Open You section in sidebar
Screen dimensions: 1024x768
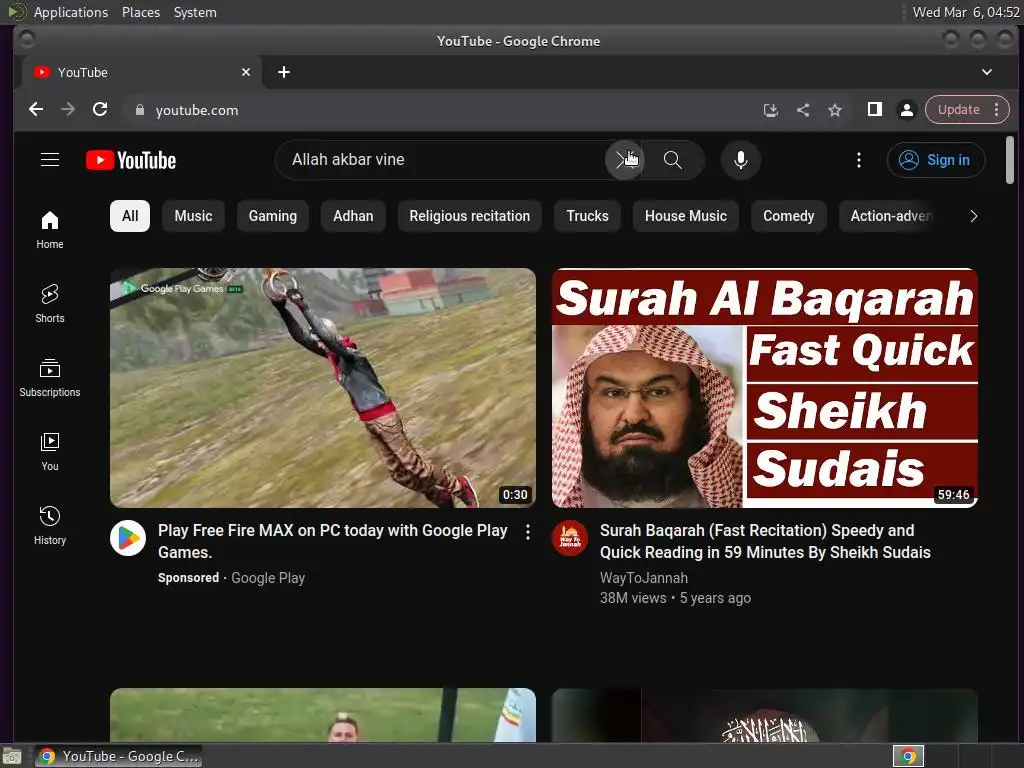point(50,451)
